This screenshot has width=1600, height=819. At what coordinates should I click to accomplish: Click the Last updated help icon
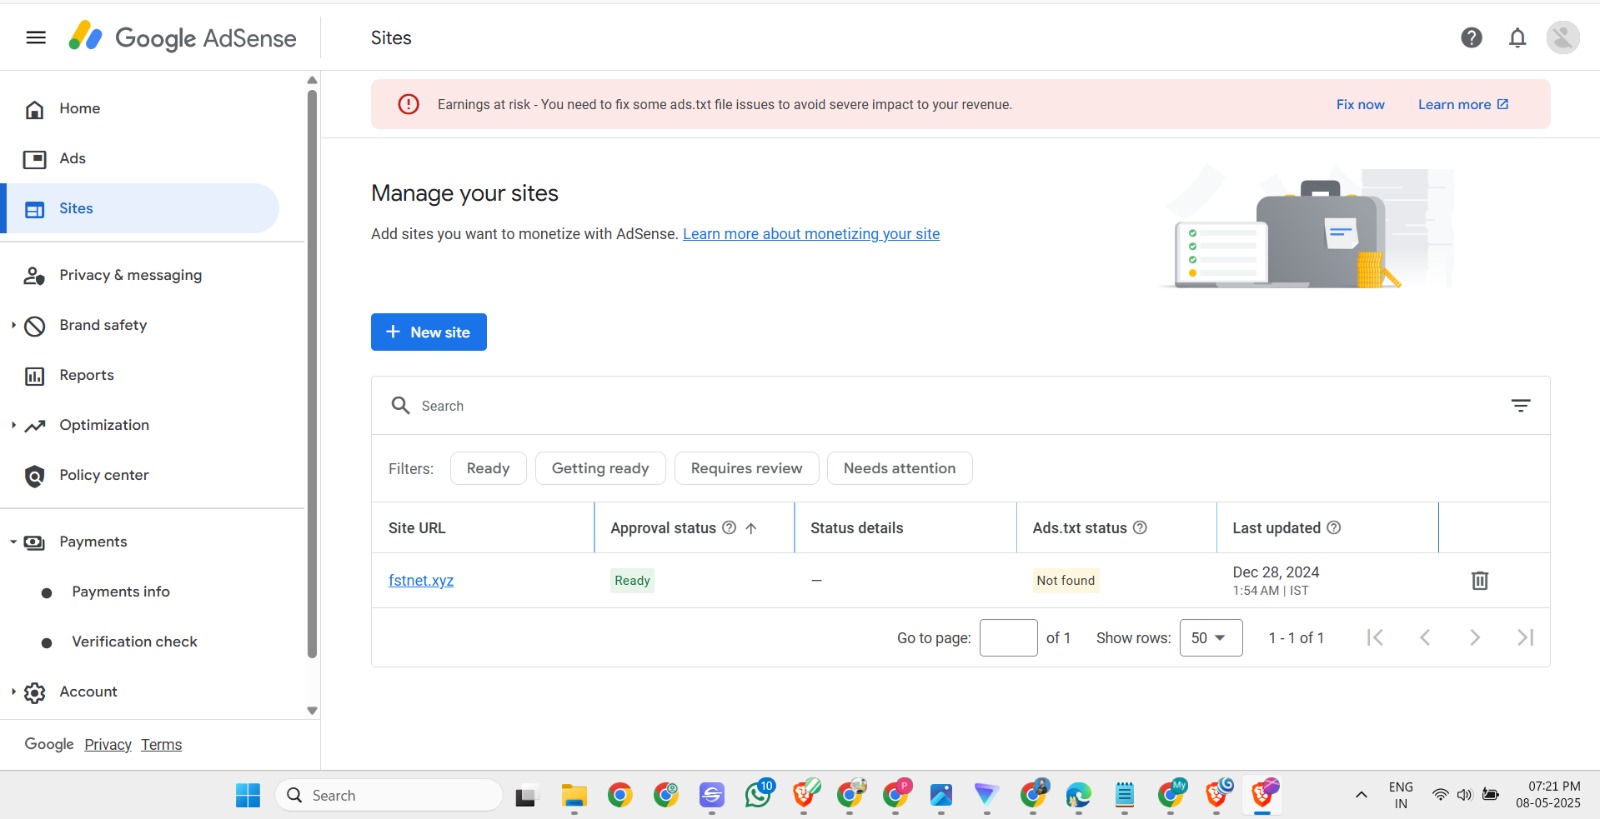pos(1334,528)
